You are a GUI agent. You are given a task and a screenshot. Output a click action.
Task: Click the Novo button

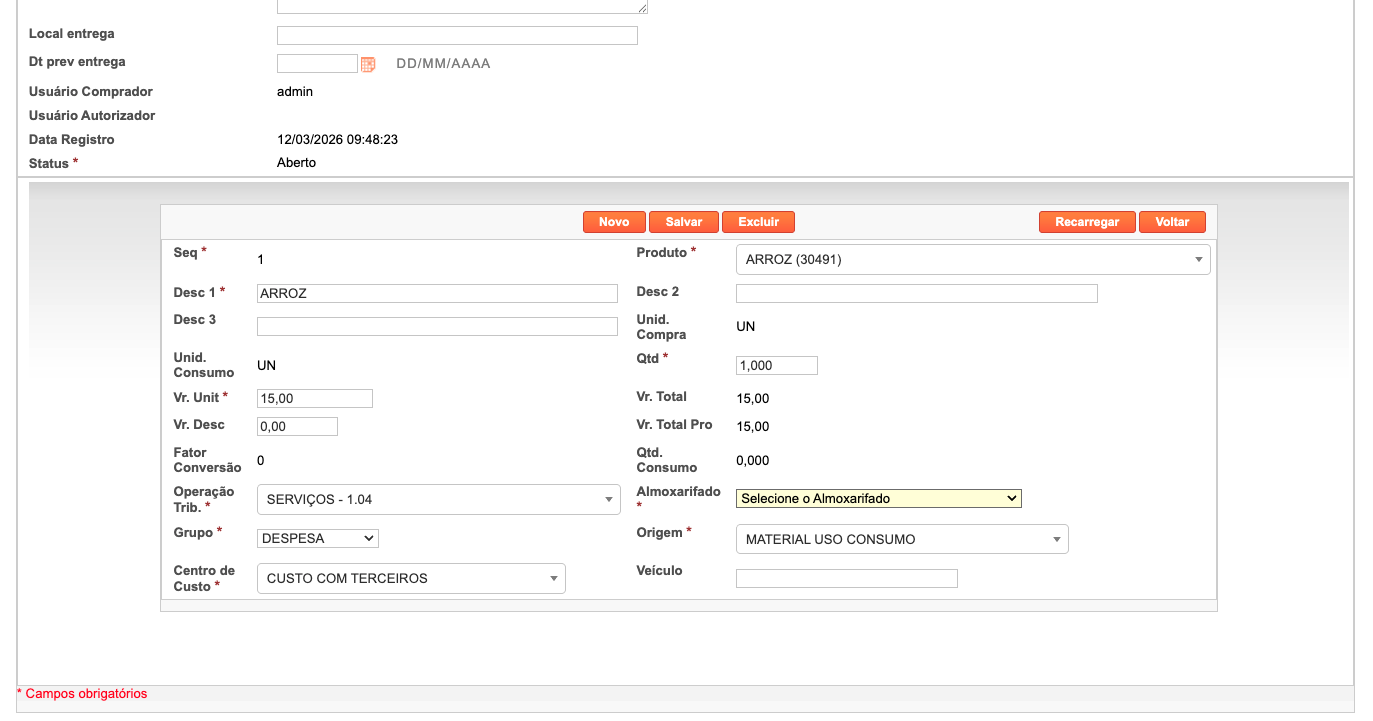click(x=614, y=222)
